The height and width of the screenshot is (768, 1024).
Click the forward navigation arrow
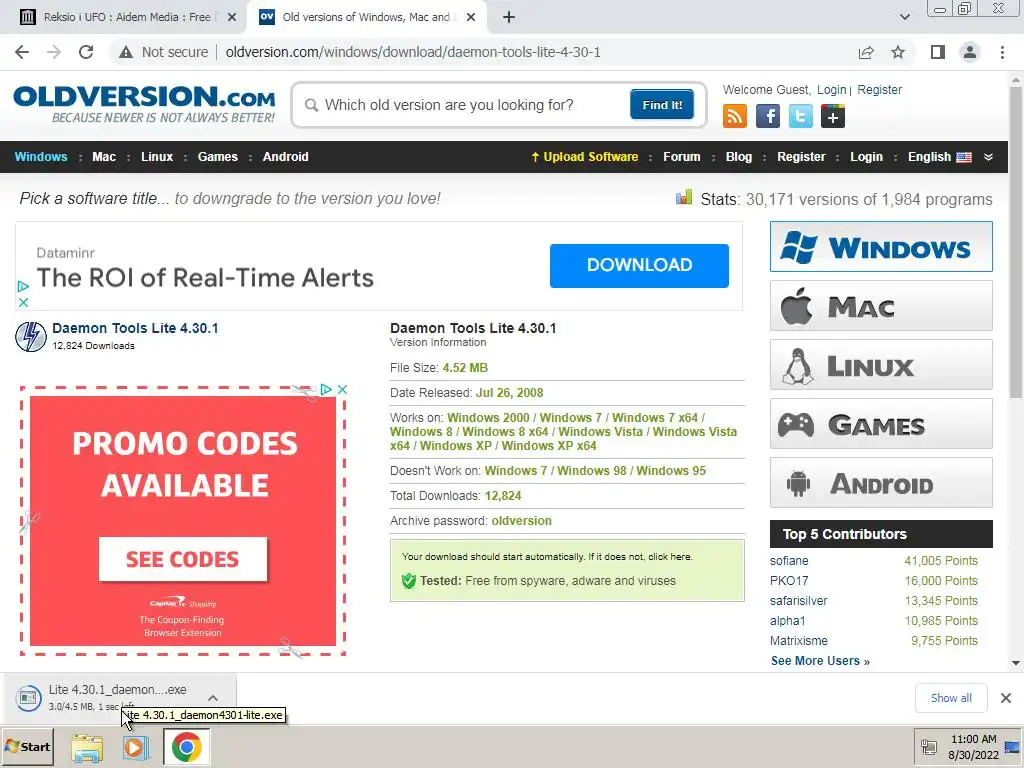click(x=54, y=52)
